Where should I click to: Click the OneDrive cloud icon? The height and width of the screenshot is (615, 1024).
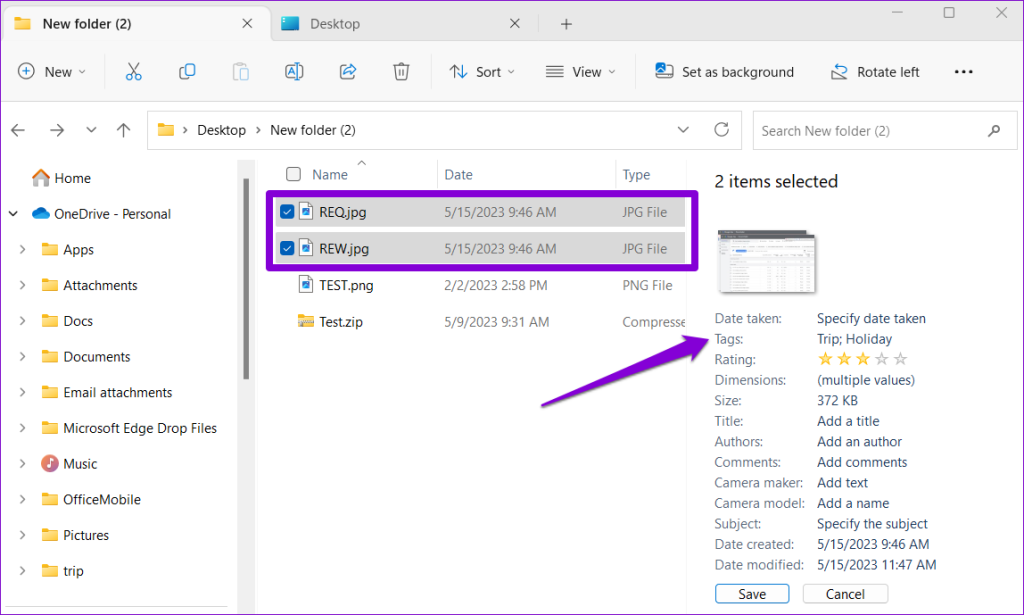point(40,213)
